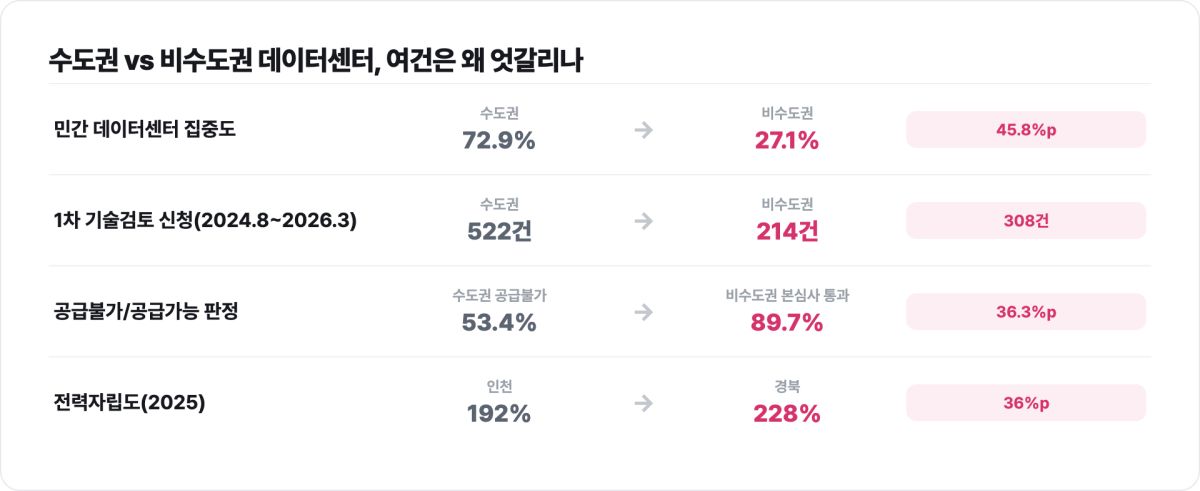
Task: Click the arrow icon in 1차 기술검토 신청 row
Action: pyautogui.click(x=644, y=221)
